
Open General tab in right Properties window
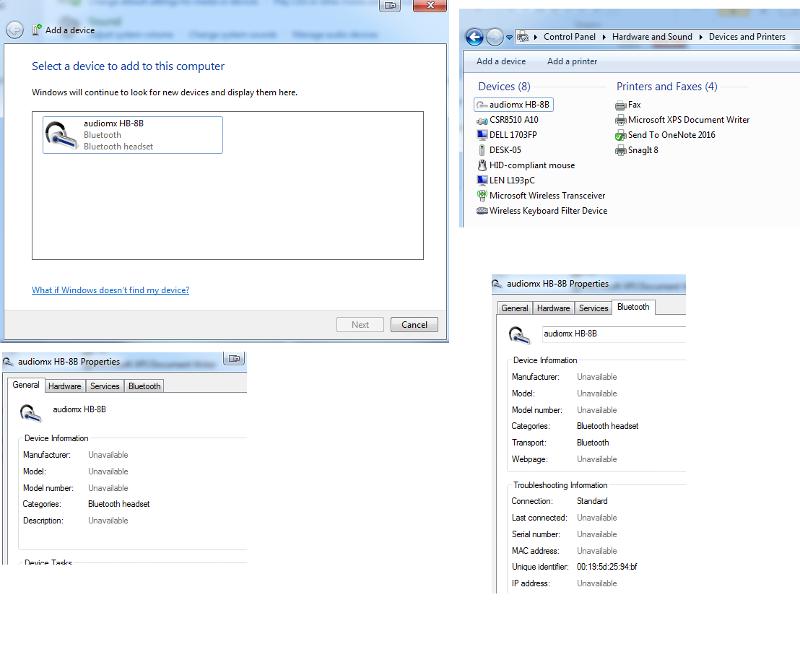tap(515, 308)
